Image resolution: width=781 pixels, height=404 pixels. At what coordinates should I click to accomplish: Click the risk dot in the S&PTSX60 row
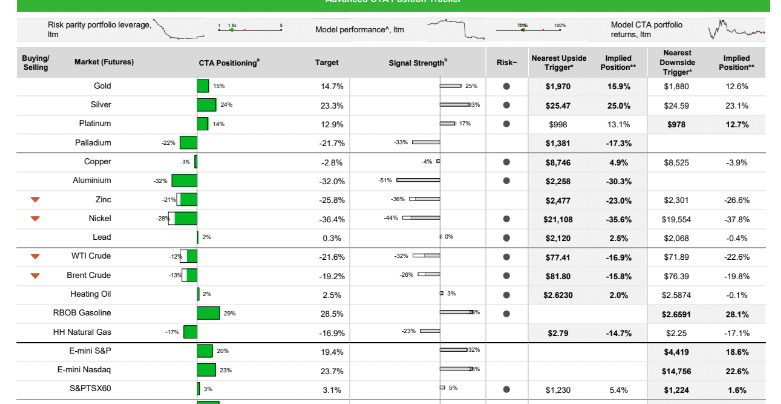tap(507, 390)
